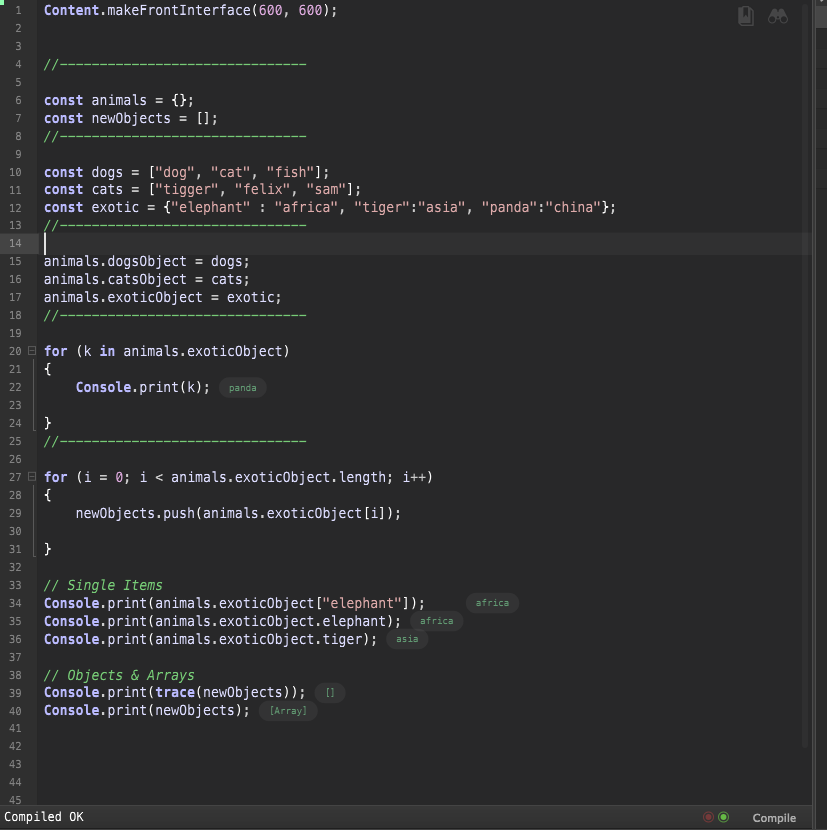Click the 'Compiled OK' status message
This screenshot has height=830, width=827.
44,816
